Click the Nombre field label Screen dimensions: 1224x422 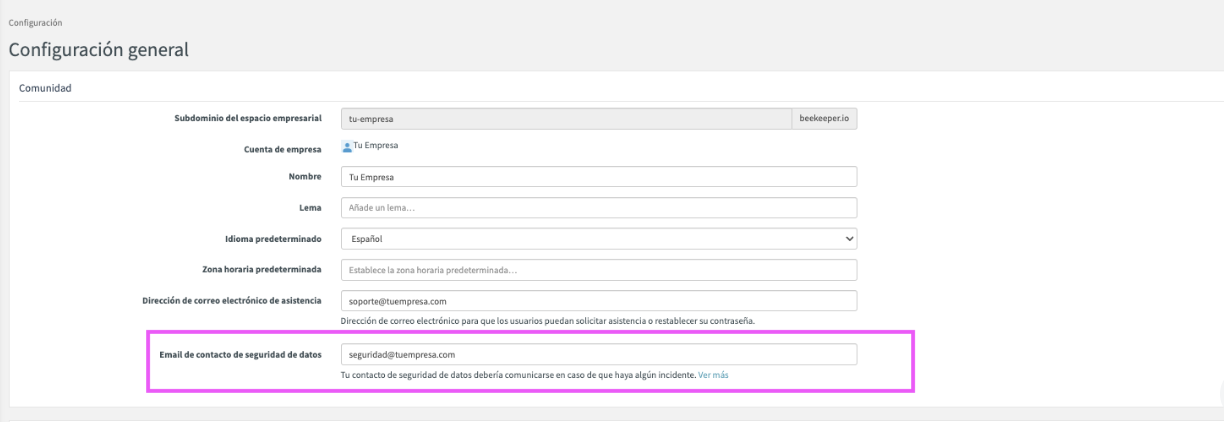[305, 177]
